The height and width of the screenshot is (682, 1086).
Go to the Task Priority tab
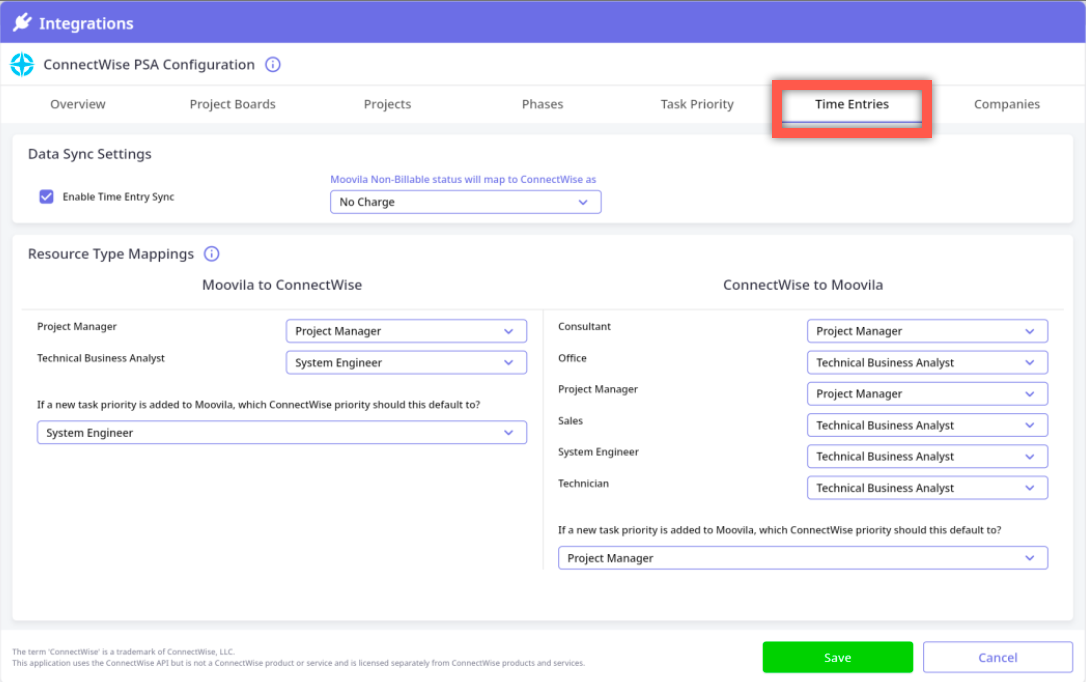[x=697, y=104]
